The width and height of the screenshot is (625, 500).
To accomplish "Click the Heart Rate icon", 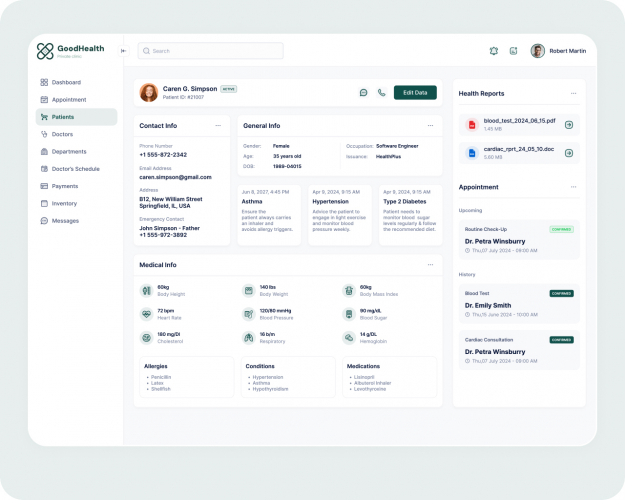I will (147, 314).
